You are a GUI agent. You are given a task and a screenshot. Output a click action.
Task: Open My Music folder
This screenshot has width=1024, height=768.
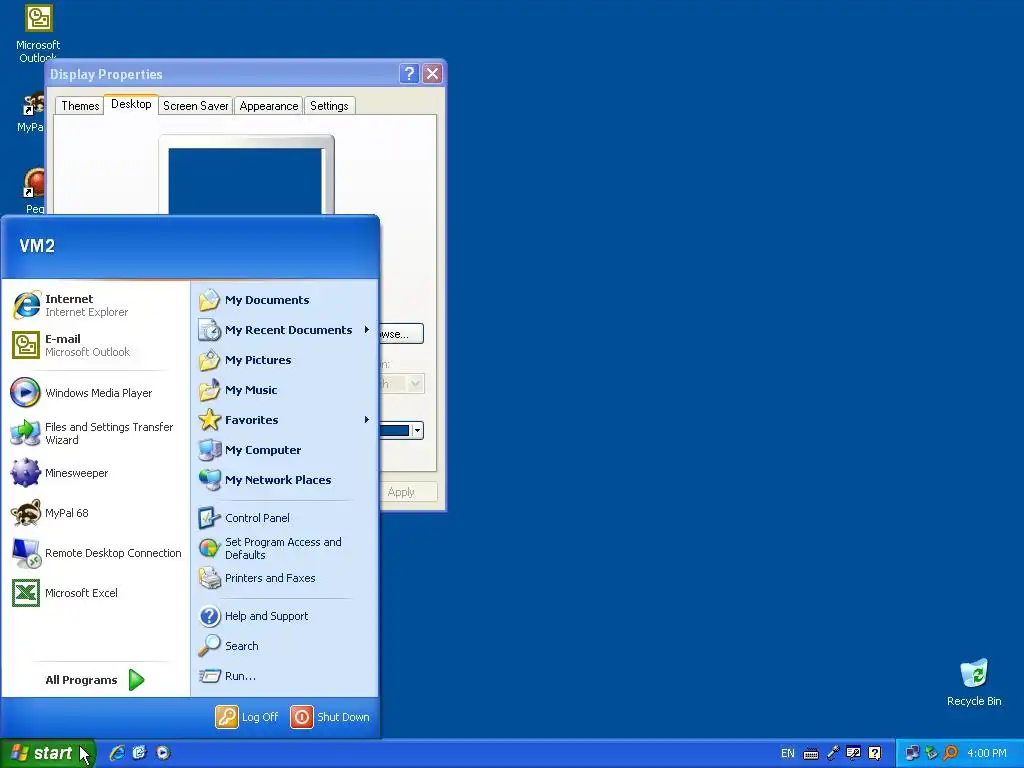pos(285,390)
